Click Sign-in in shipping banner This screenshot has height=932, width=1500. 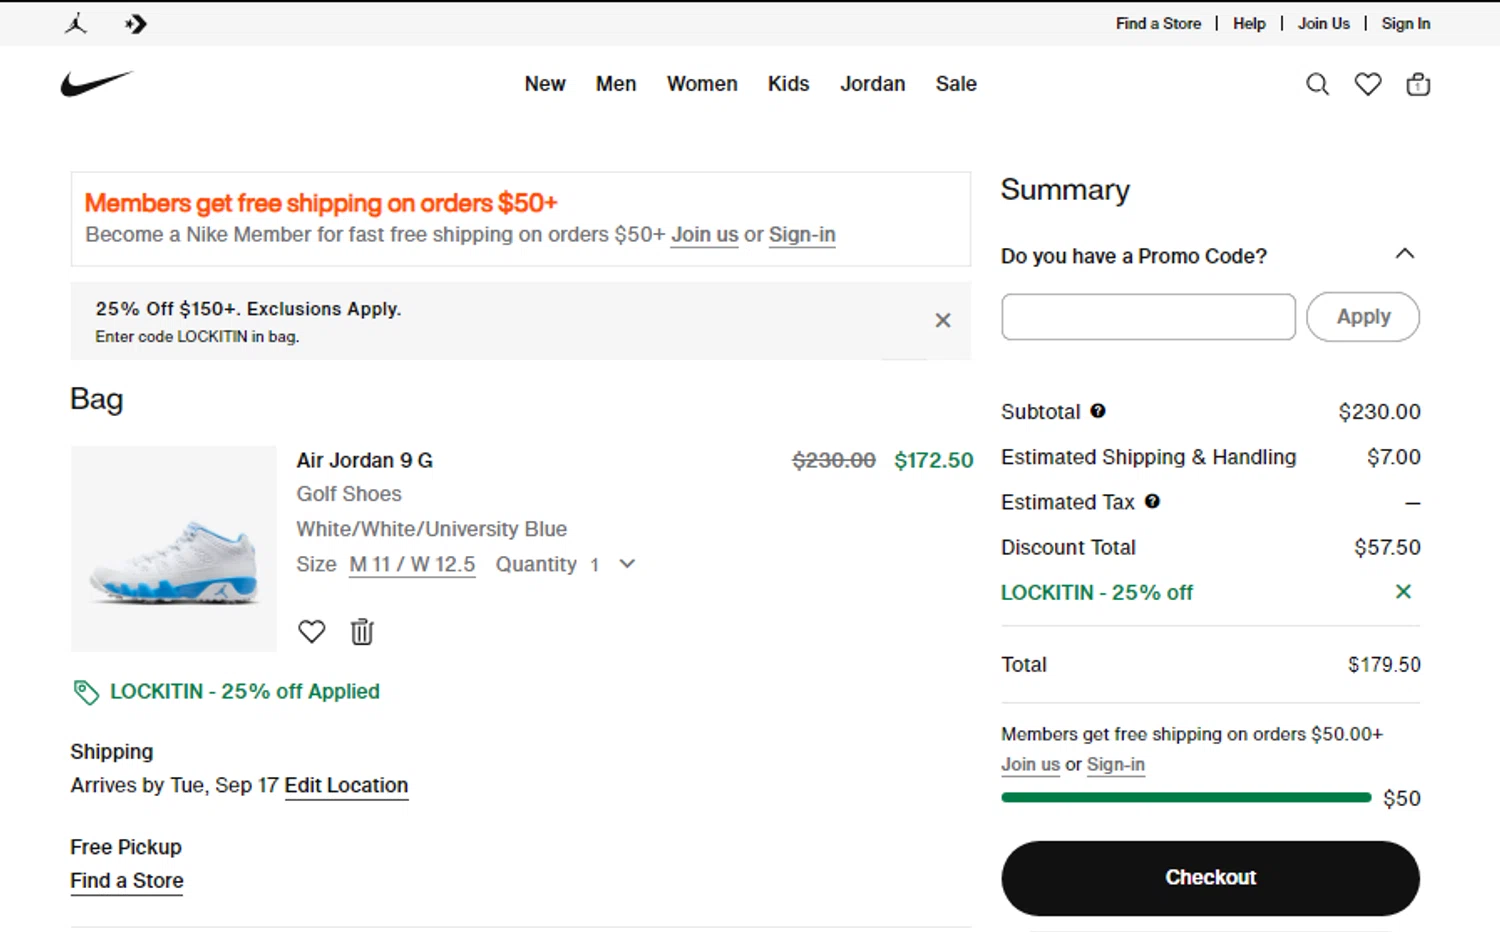[x=802, y=234]
